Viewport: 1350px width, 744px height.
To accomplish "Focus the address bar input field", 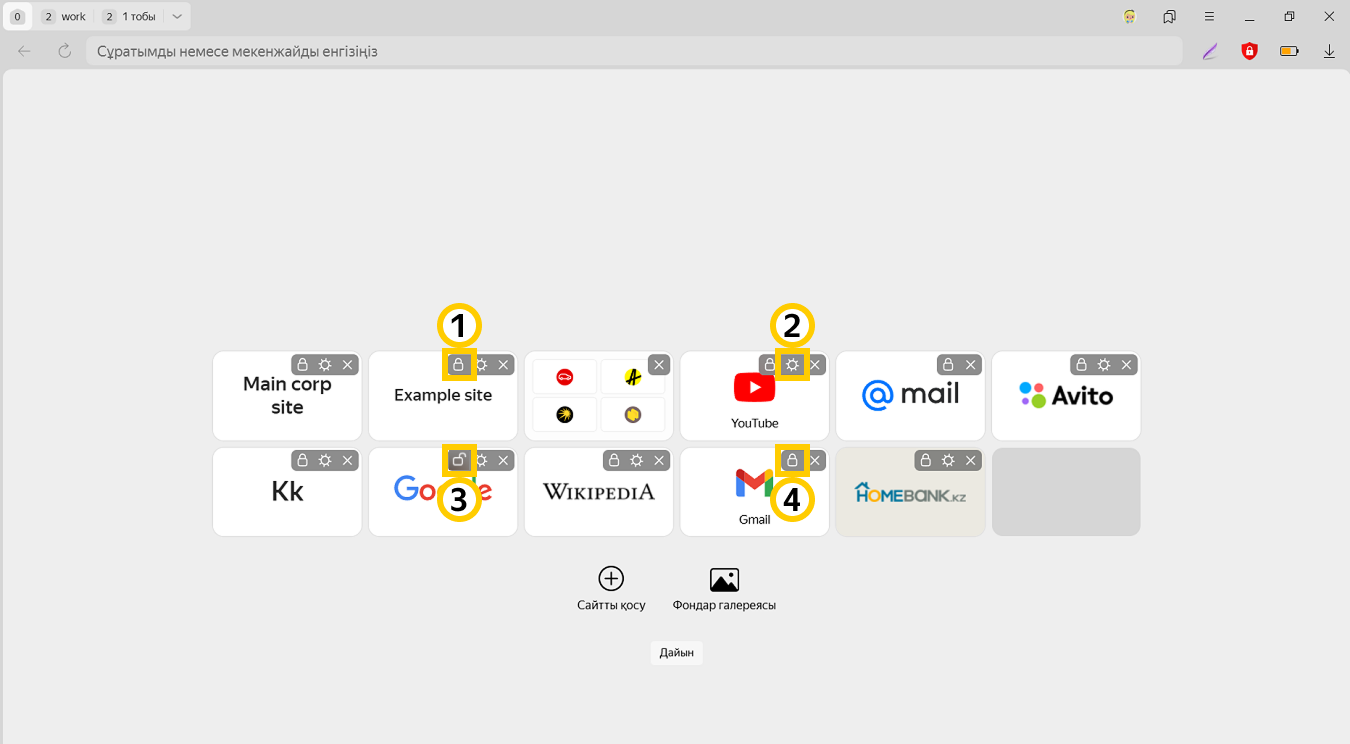I will click(630, 51).
